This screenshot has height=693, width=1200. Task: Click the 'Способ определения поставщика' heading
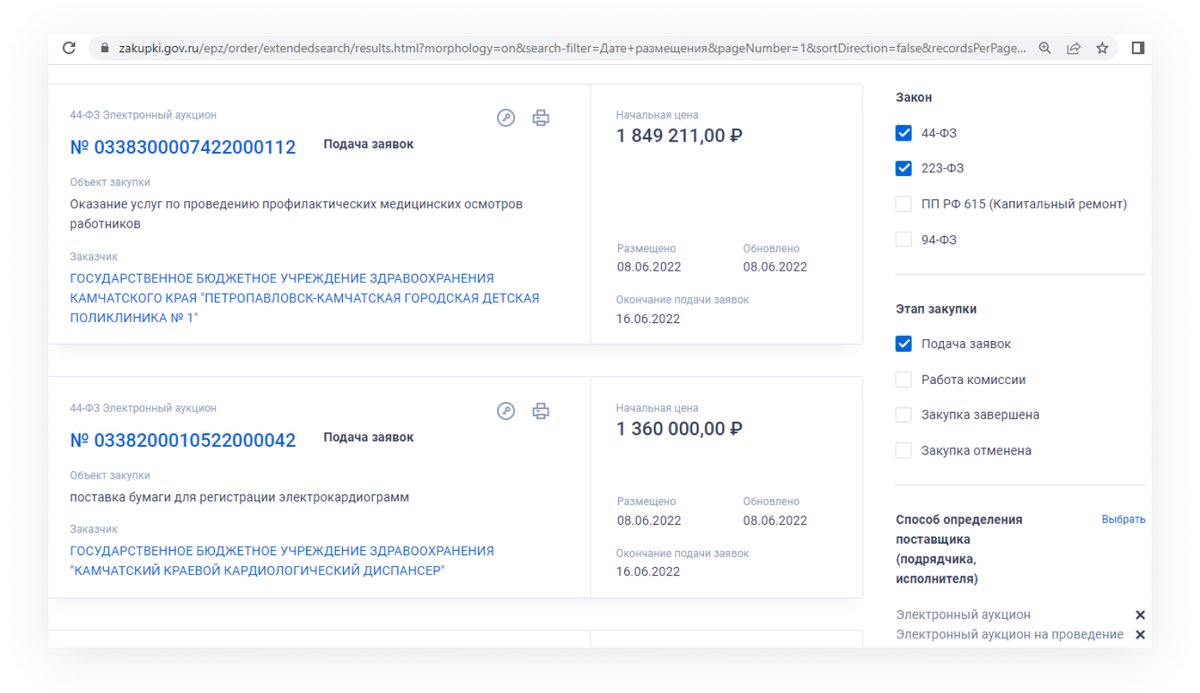pos(959,549)
